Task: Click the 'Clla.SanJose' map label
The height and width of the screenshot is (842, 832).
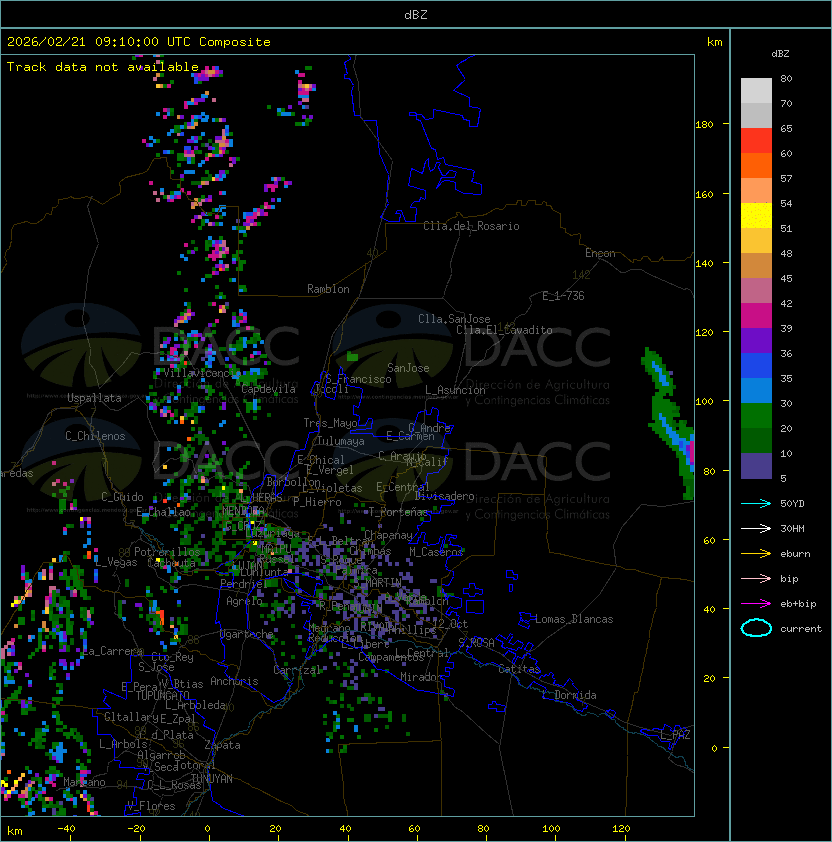Action: (454, 319)
